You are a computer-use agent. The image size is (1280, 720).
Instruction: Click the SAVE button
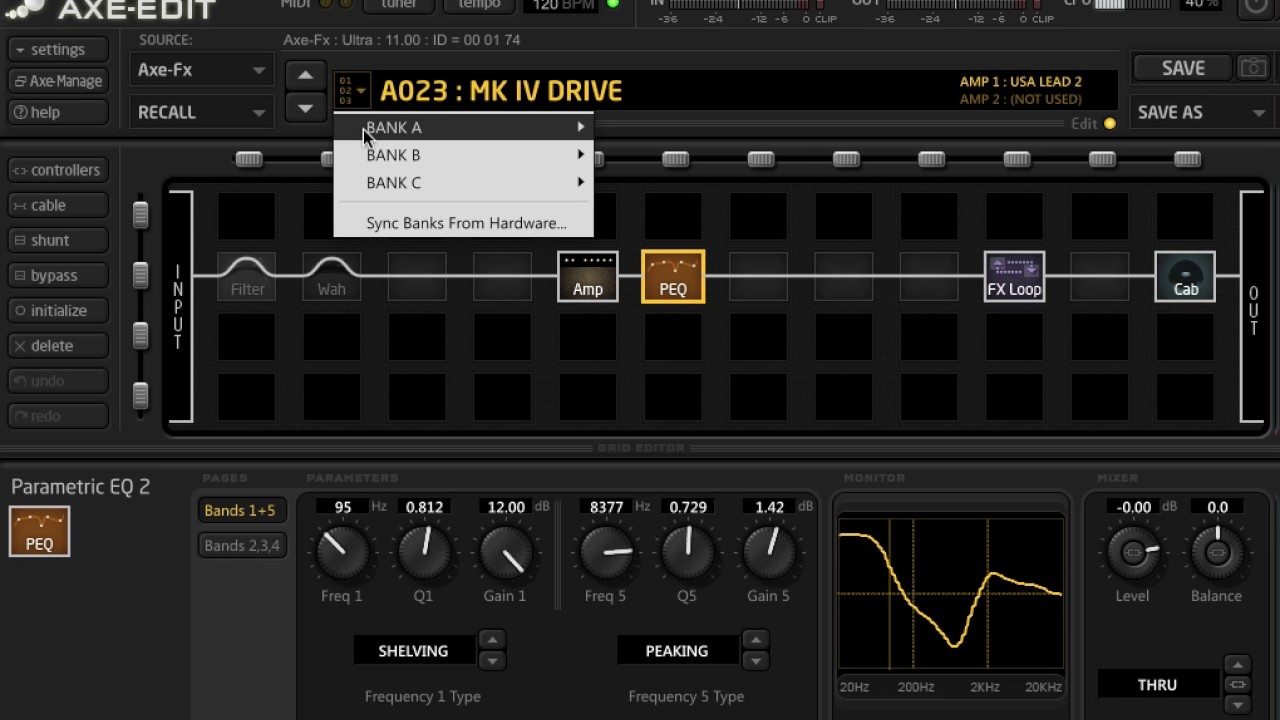pyautogui.click(x=1183, y=68)
